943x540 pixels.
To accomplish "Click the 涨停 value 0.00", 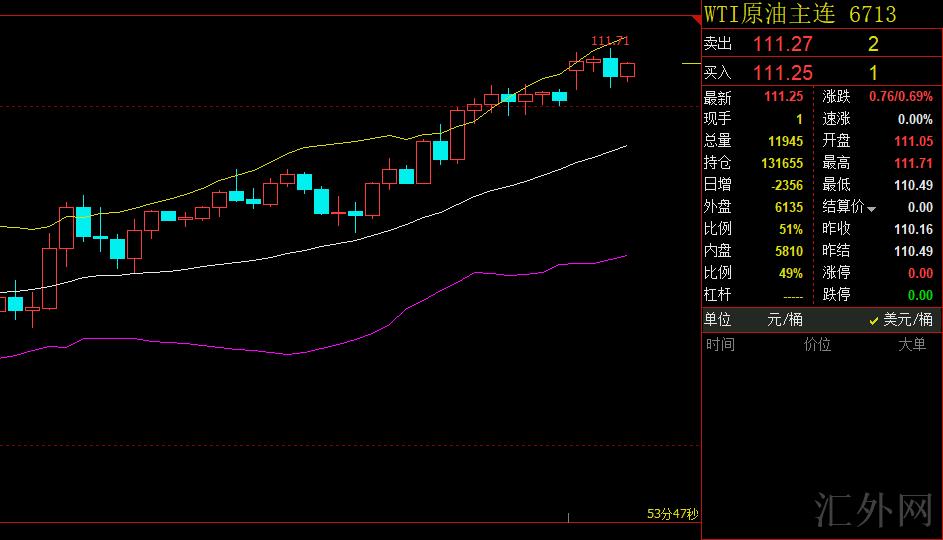I will [920, 274].
